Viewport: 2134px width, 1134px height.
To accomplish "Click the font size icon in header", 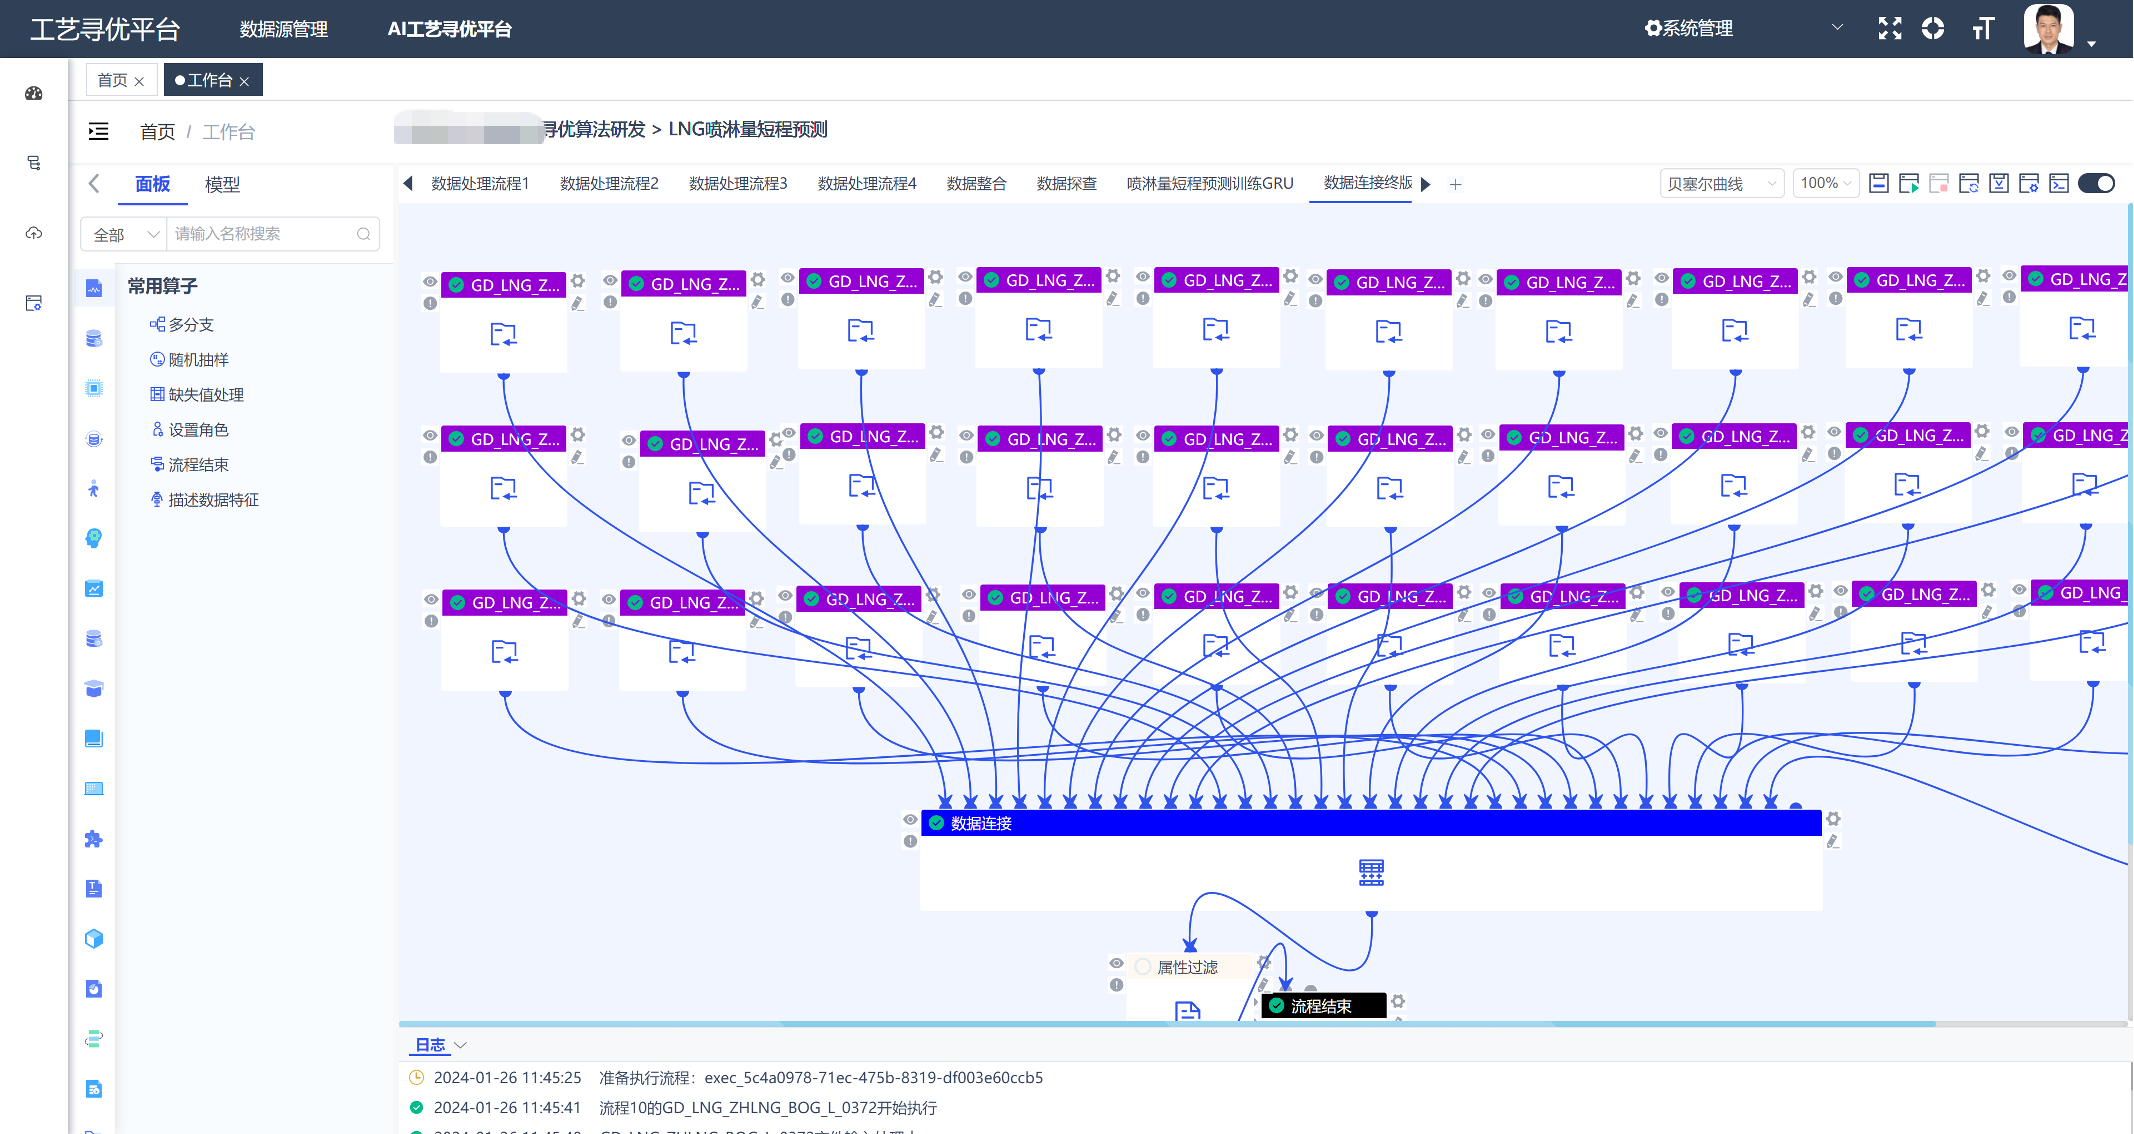I will click(1983, 29).
